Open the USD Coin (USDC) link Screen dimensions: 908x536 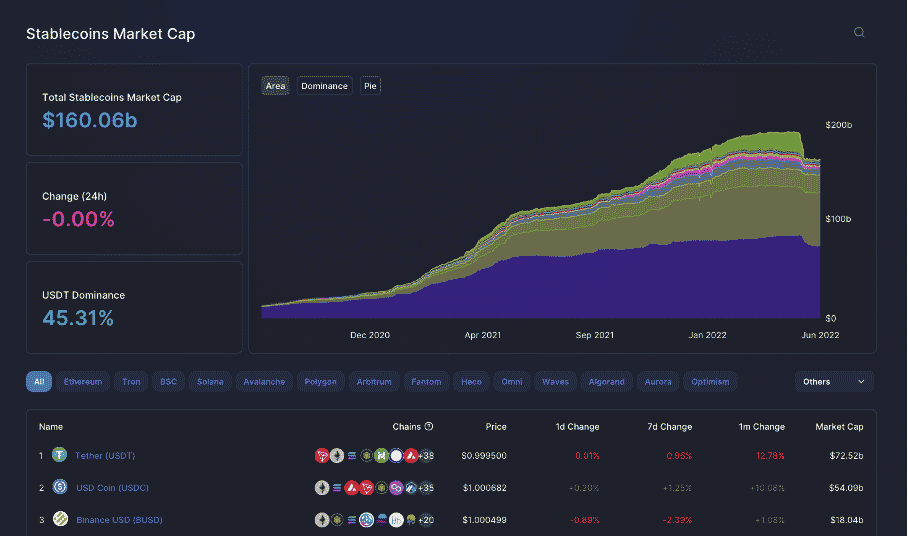pyautogui.click(x=112, y=488)
